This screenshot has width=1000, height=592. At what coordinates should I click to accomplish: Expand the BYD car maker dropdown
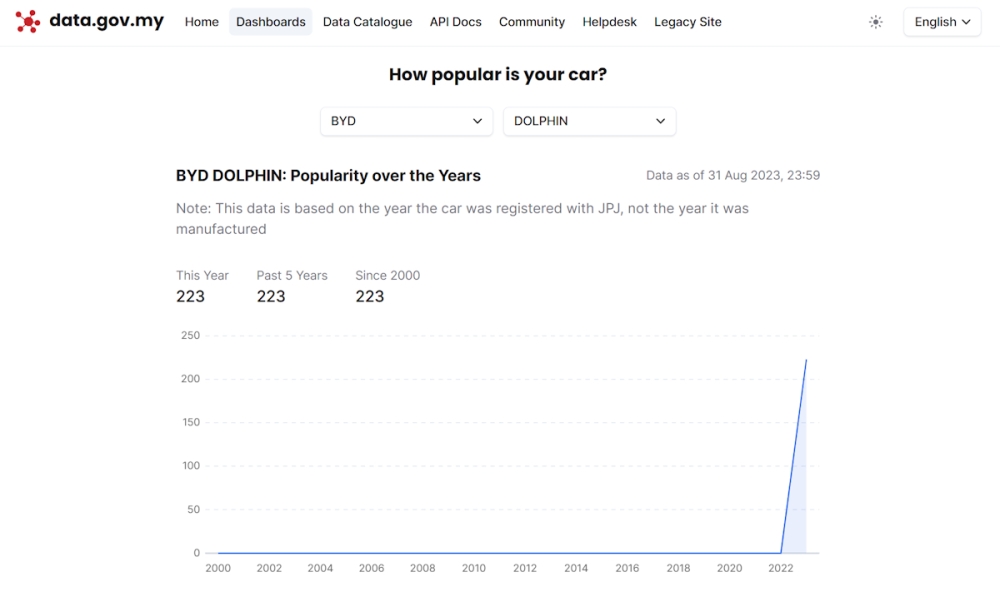click(406, 121)
